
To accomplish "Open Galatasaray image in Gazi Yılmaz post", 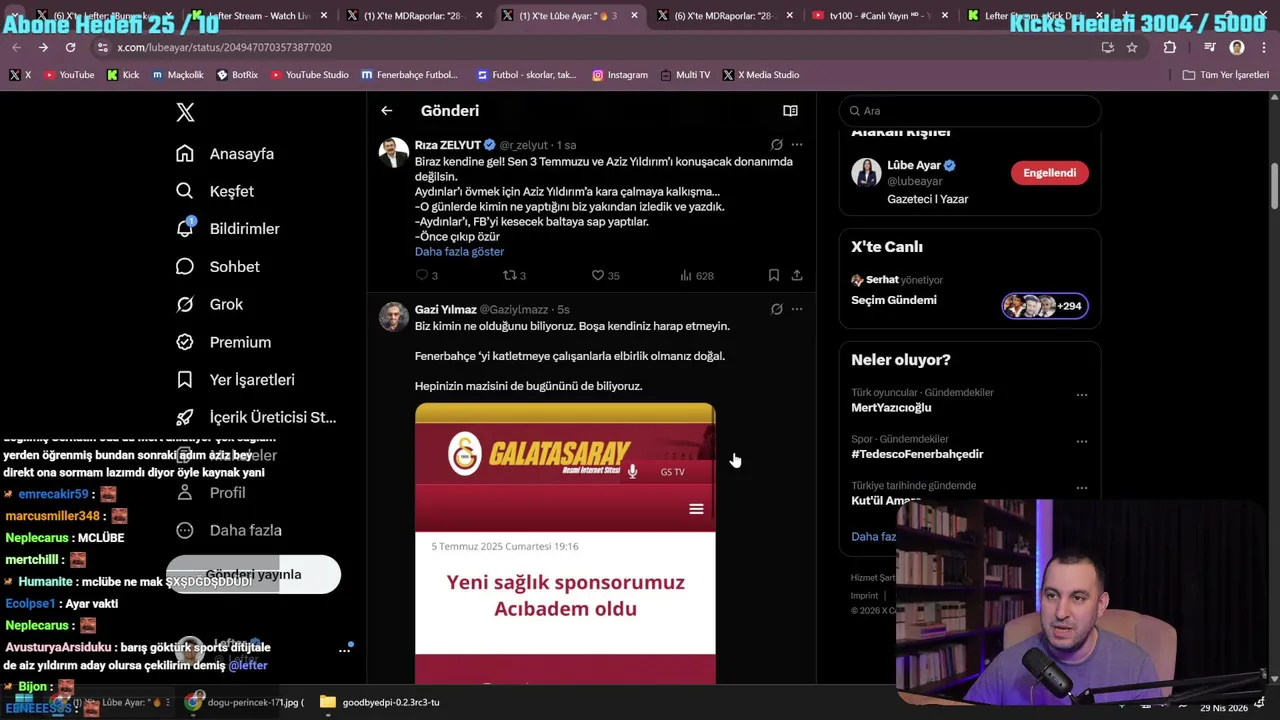I will tap(565, 543).
